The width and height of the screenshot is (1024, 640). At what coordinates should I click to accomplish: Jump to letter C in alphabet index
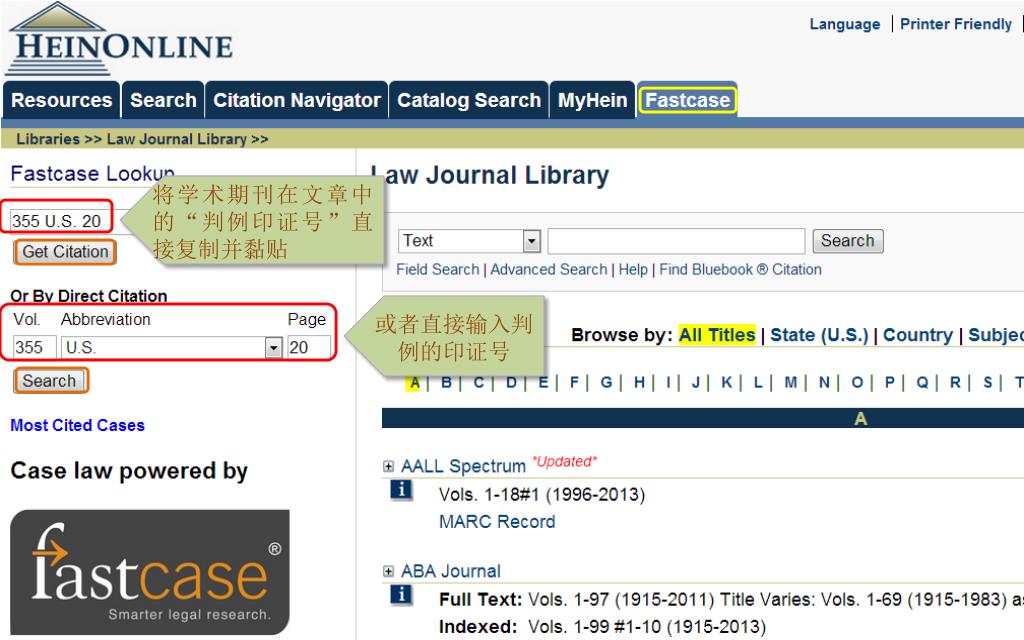pos(479,383)
